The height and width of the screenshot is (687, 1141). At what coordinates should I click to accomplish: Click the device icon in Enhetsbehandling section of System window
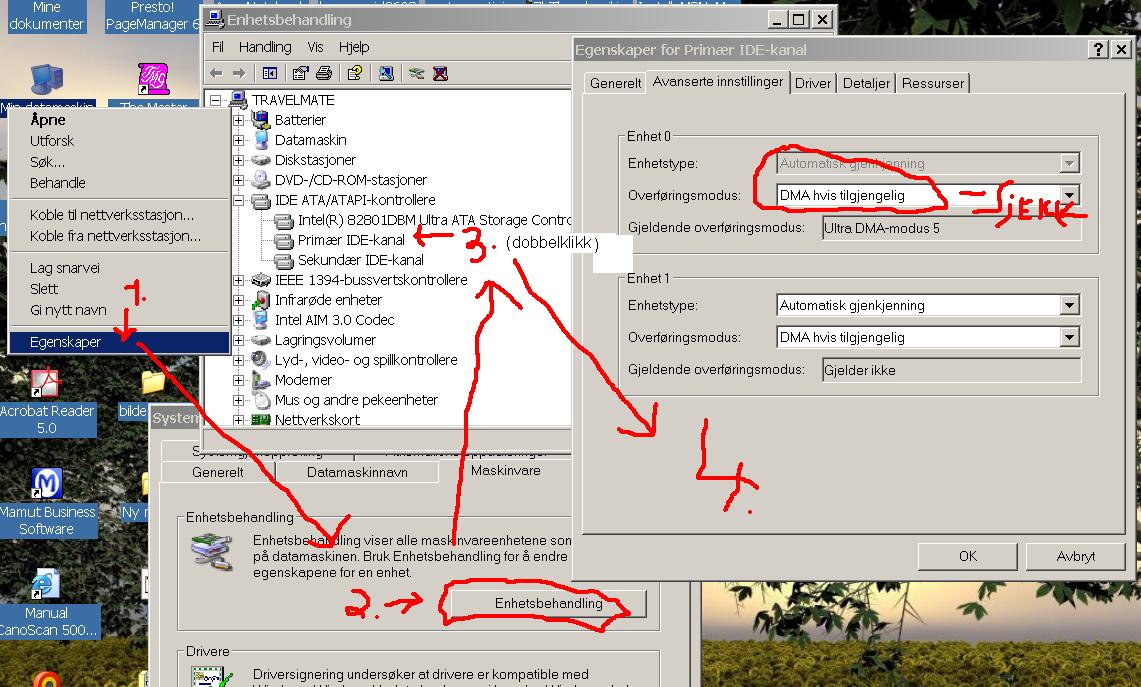point(212,552)
